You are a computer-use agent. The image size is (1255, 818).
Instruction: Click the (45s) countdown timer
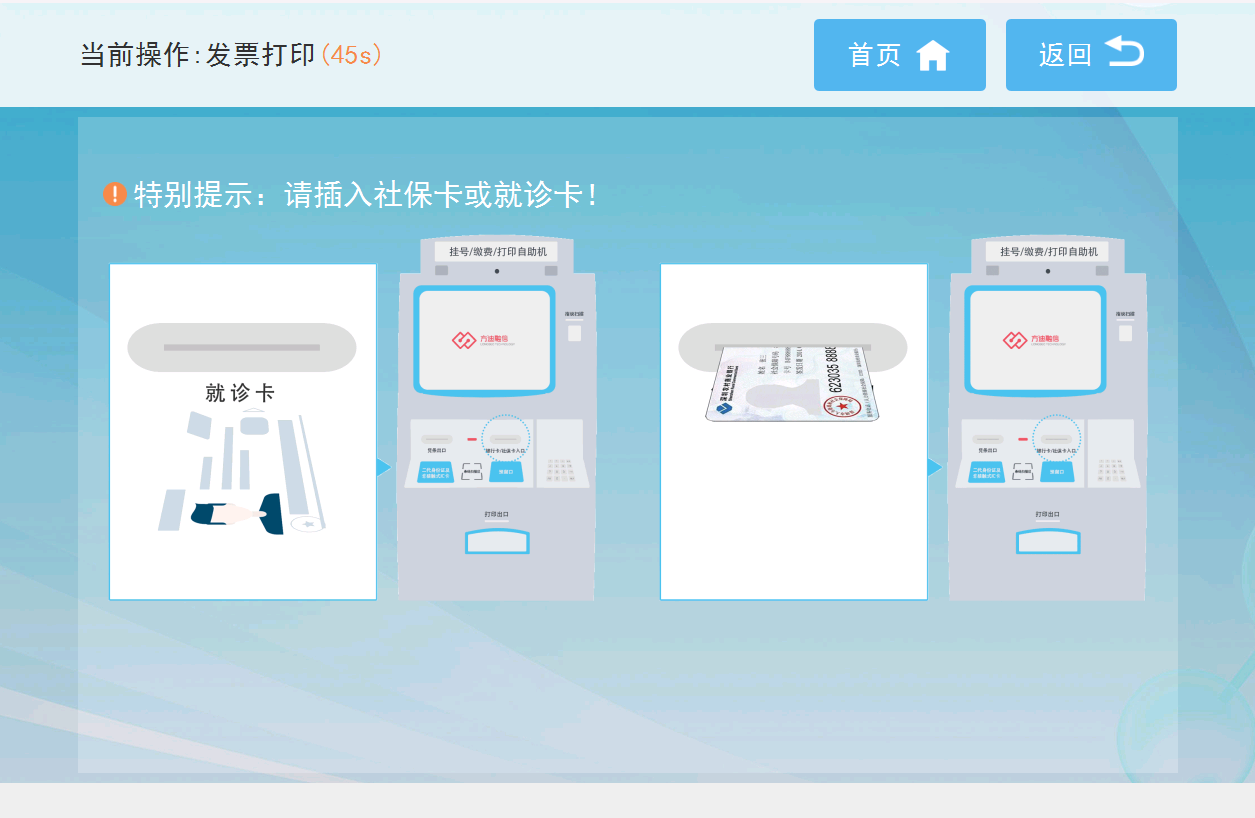click(351, 55)
